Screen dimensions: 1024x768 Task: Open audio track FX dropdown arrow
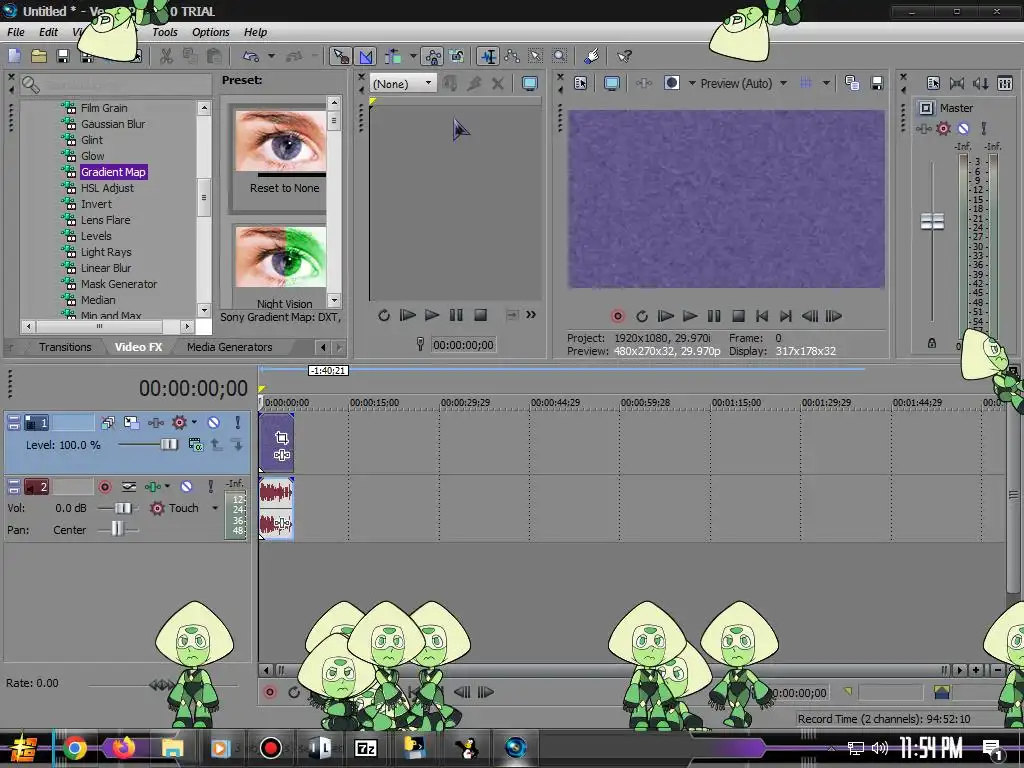(x=167, y=487)
